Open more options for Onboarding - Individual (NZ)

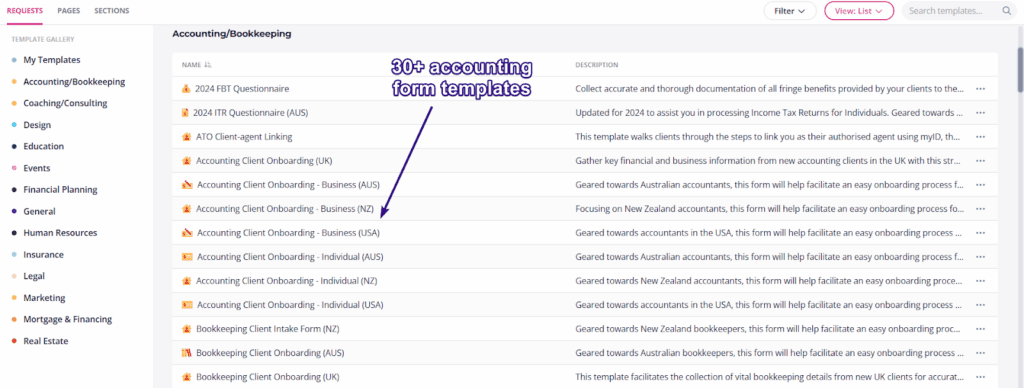980,281
